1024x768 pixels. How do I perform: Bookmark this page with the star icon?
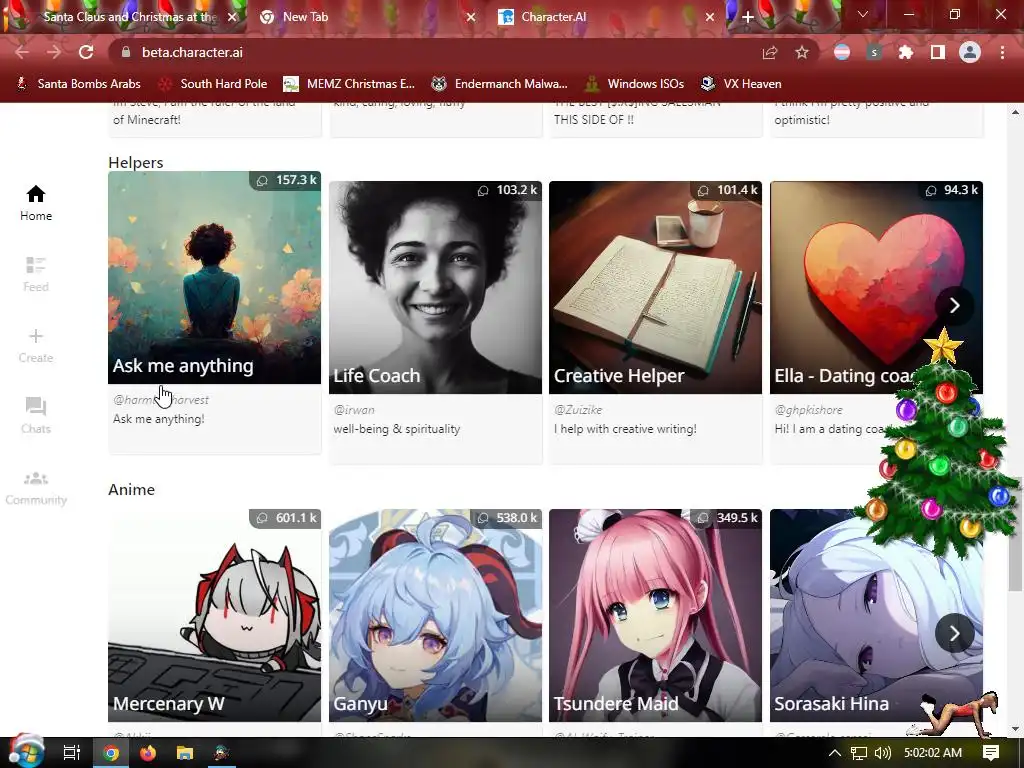[x=802, y=52]
